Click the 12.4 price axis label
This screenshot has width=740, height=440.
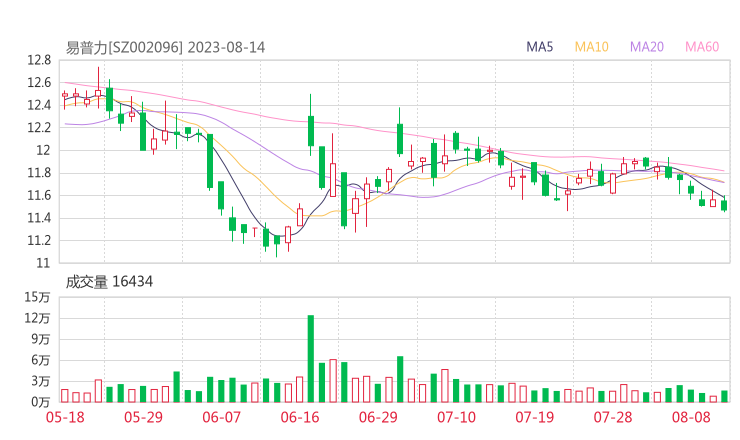click(39, 105)
